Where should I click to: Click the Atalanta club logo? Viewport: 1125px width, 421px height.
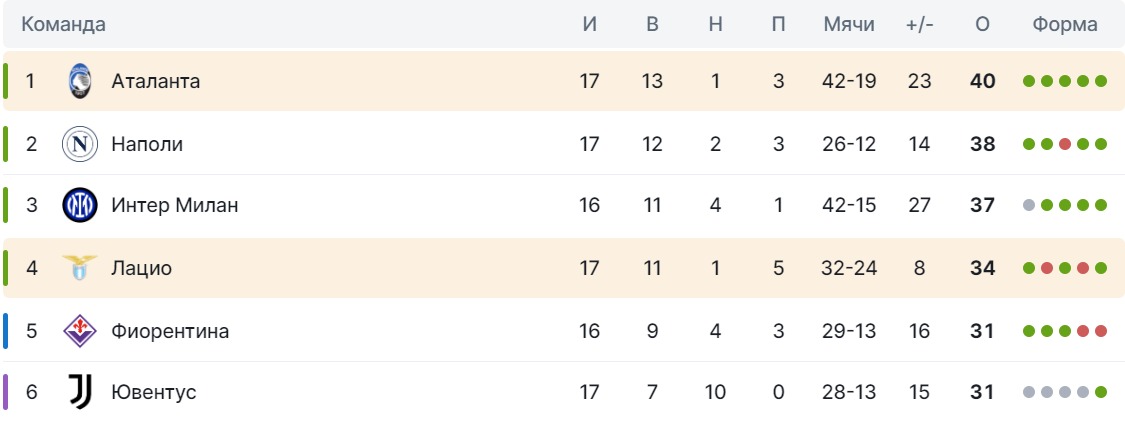tap(79, 81)
